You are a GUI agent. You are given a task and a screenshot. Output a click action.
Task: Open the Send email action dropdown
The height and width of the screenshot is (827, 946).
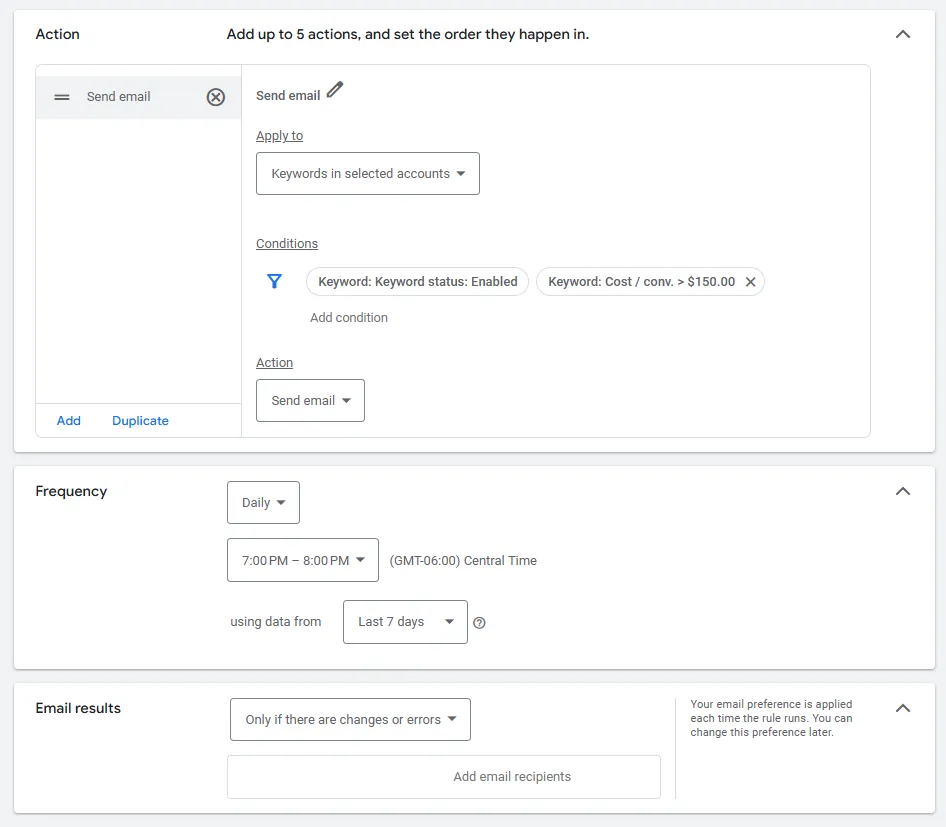point(310,400)
